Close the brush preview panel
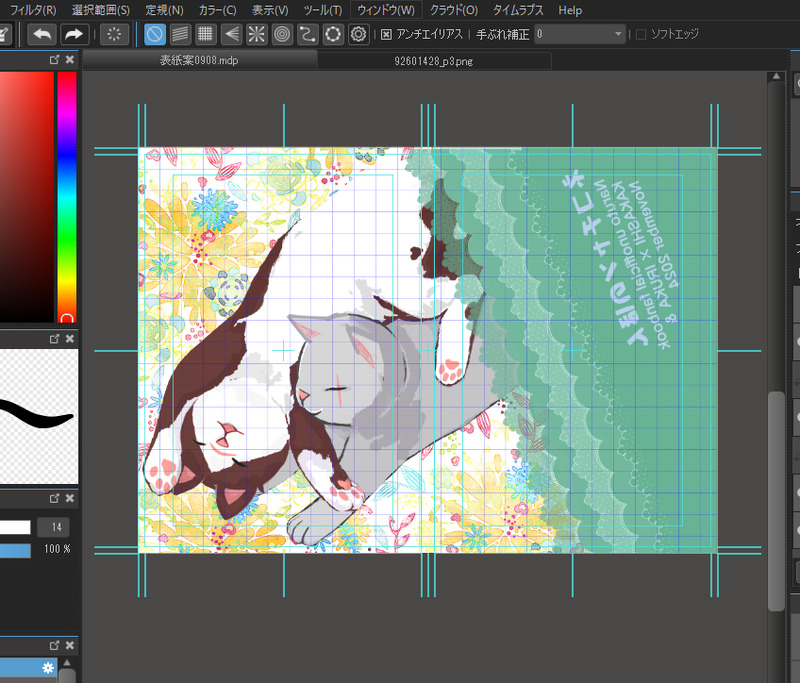Viewport: 800px width, 683px height. point(70,339)
